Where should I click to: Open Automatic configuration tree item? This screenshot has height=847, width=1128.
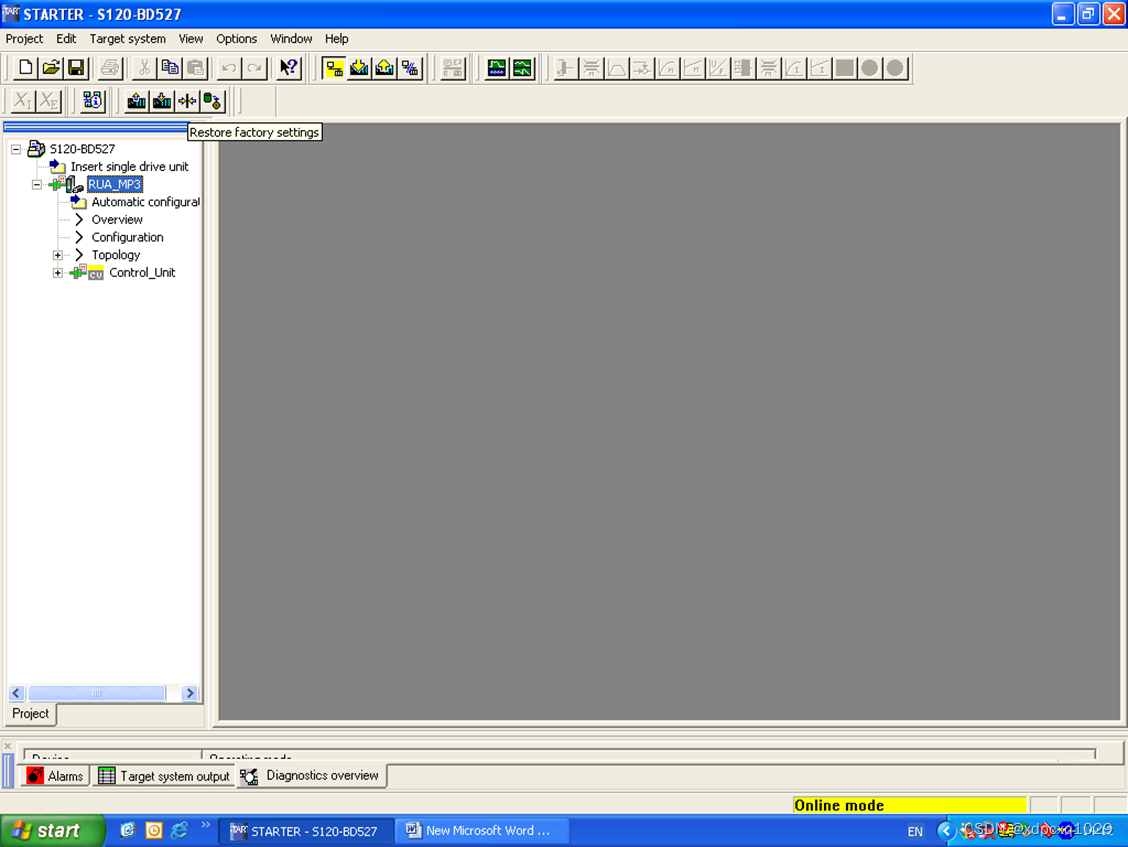(145, 201)
